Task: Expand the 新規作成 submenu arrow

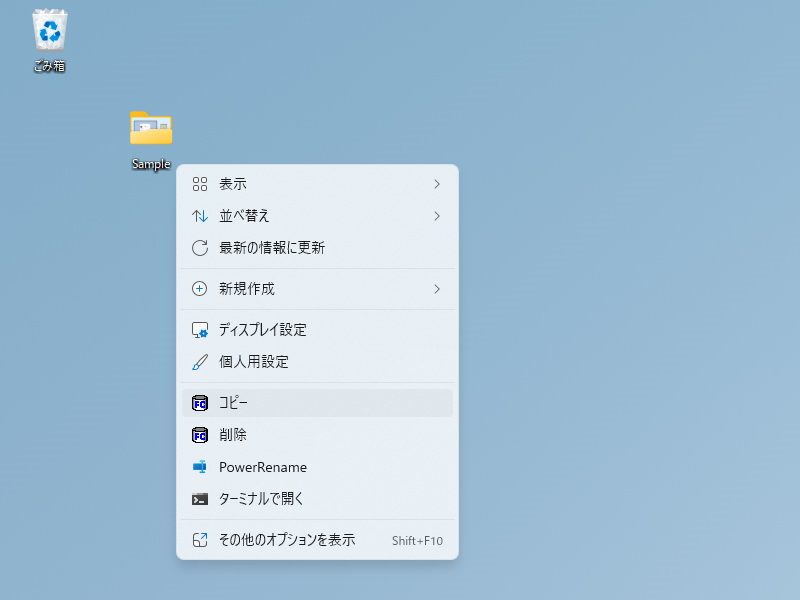Action: pyautogui.click(x=437, y=289)
